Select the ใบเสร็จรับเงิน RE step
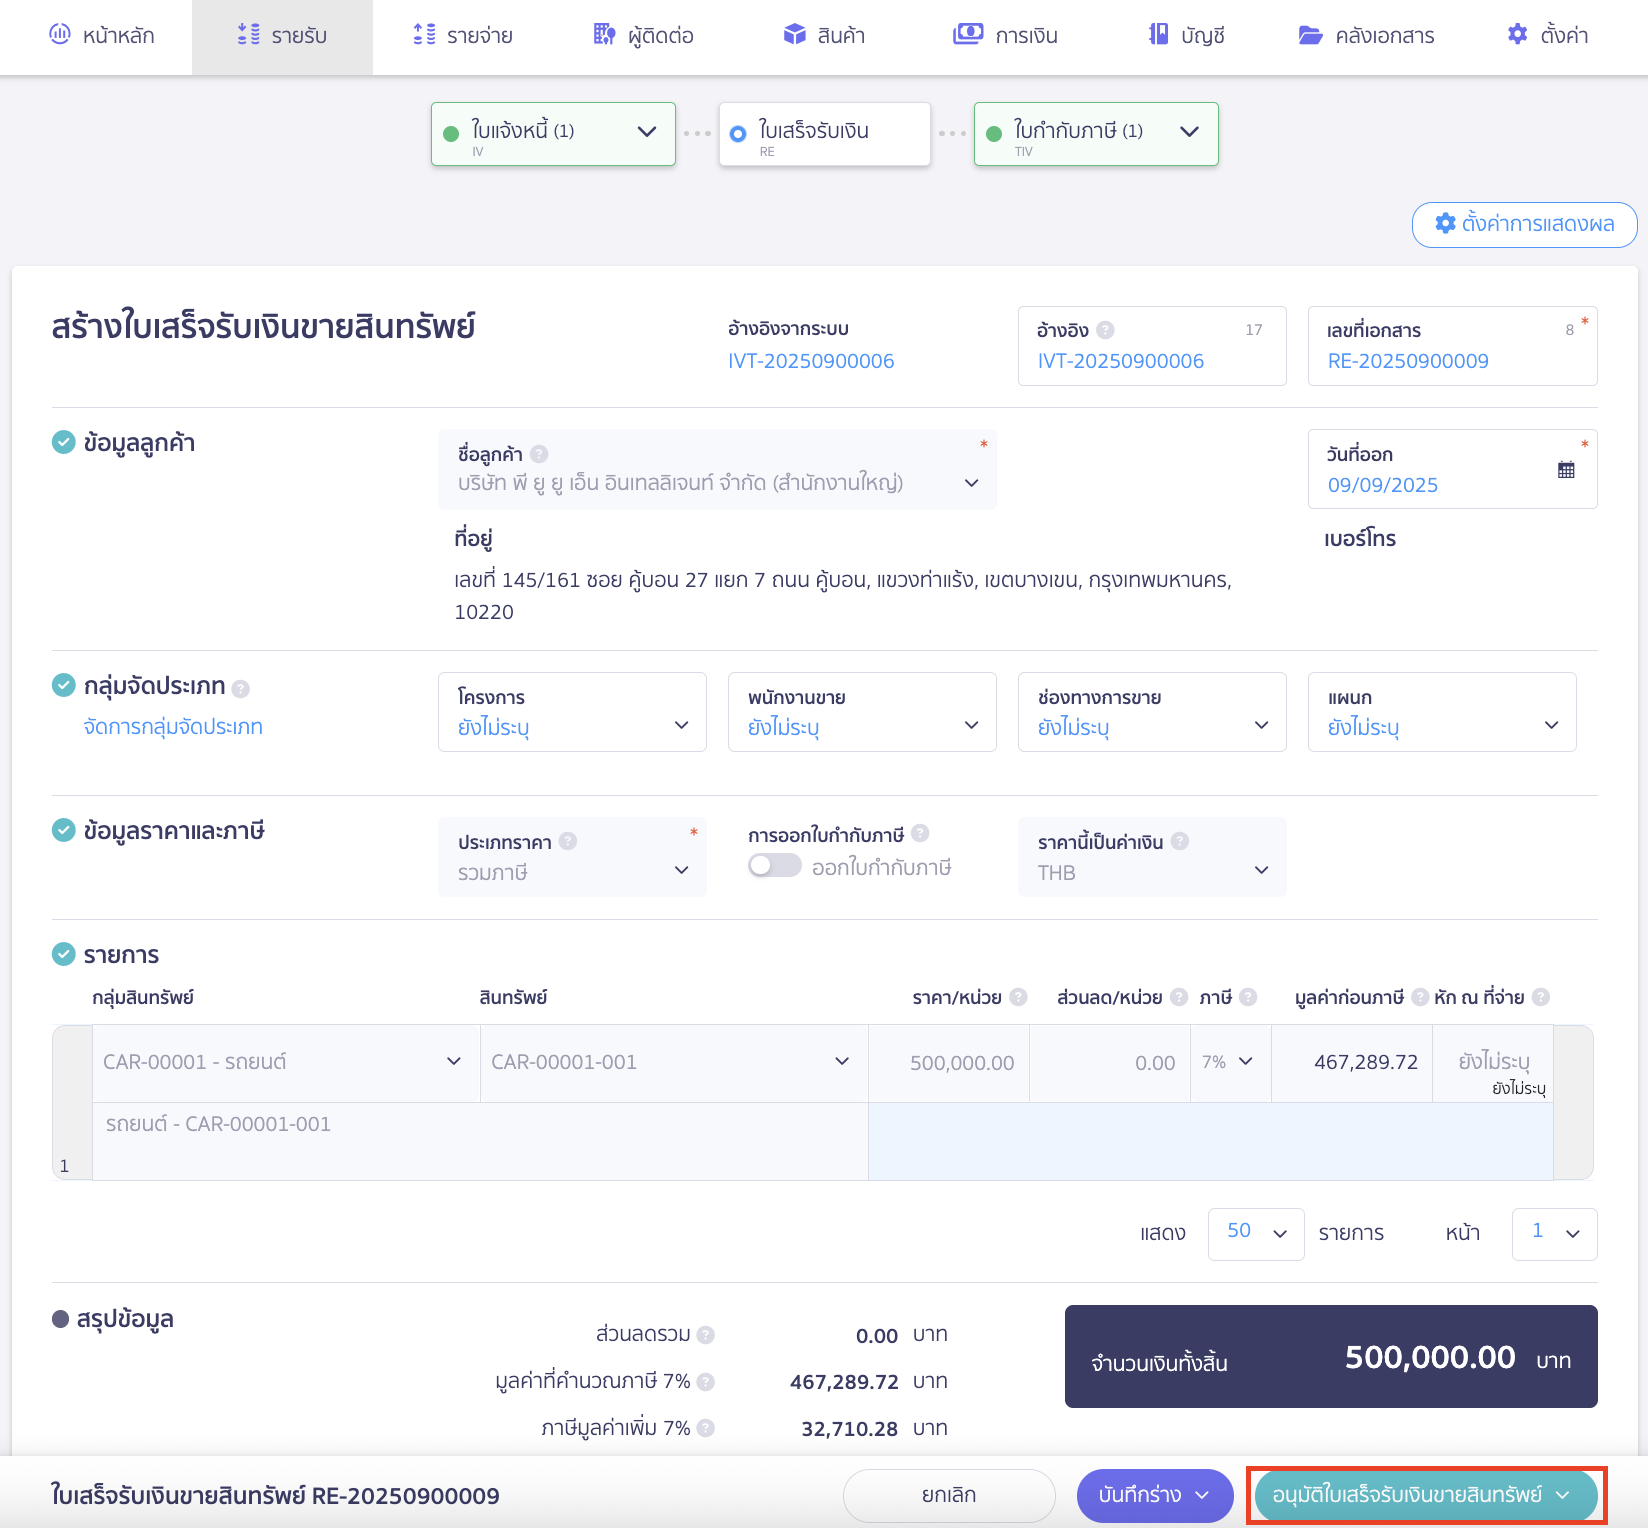The image size is (1648, 1528). pyautogui.click(x=824, y=134)
